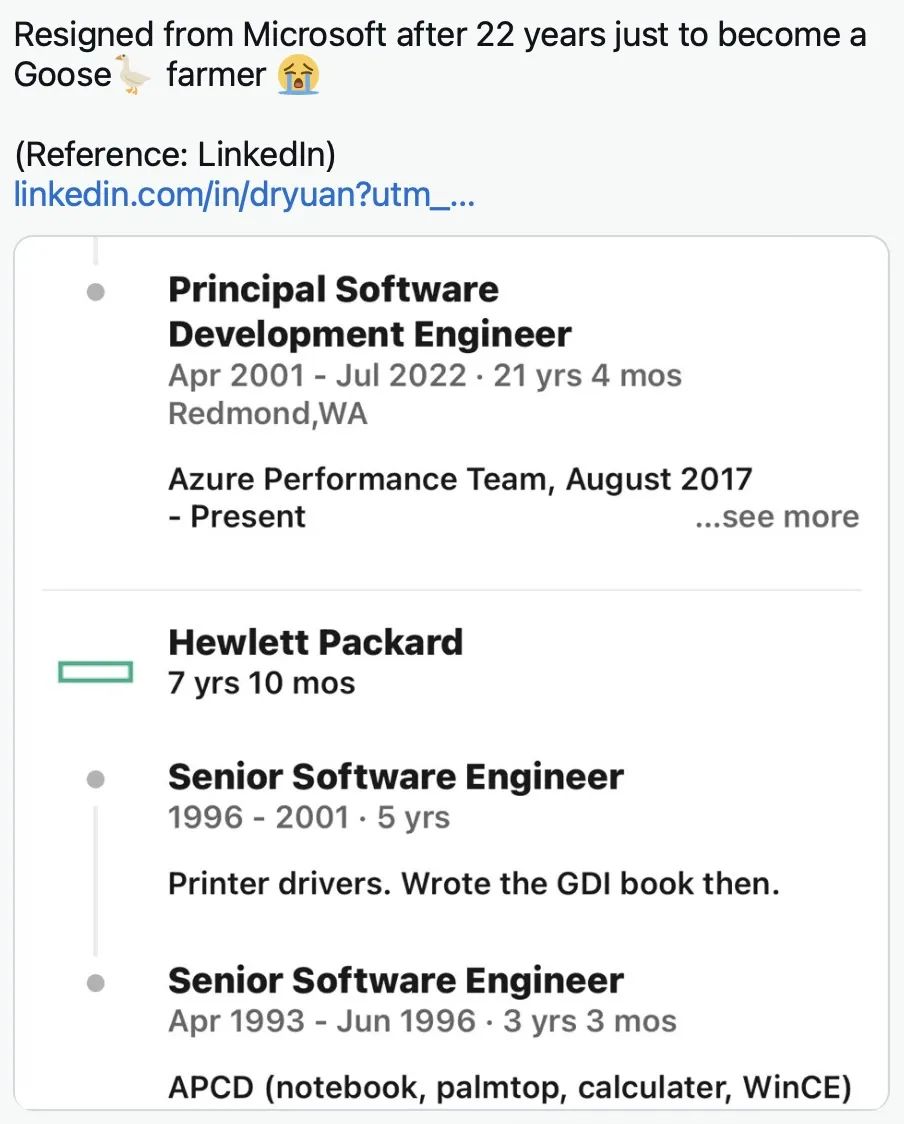Click the crying face emoji
Screen dimensions: 904x1124
(300, 75)
